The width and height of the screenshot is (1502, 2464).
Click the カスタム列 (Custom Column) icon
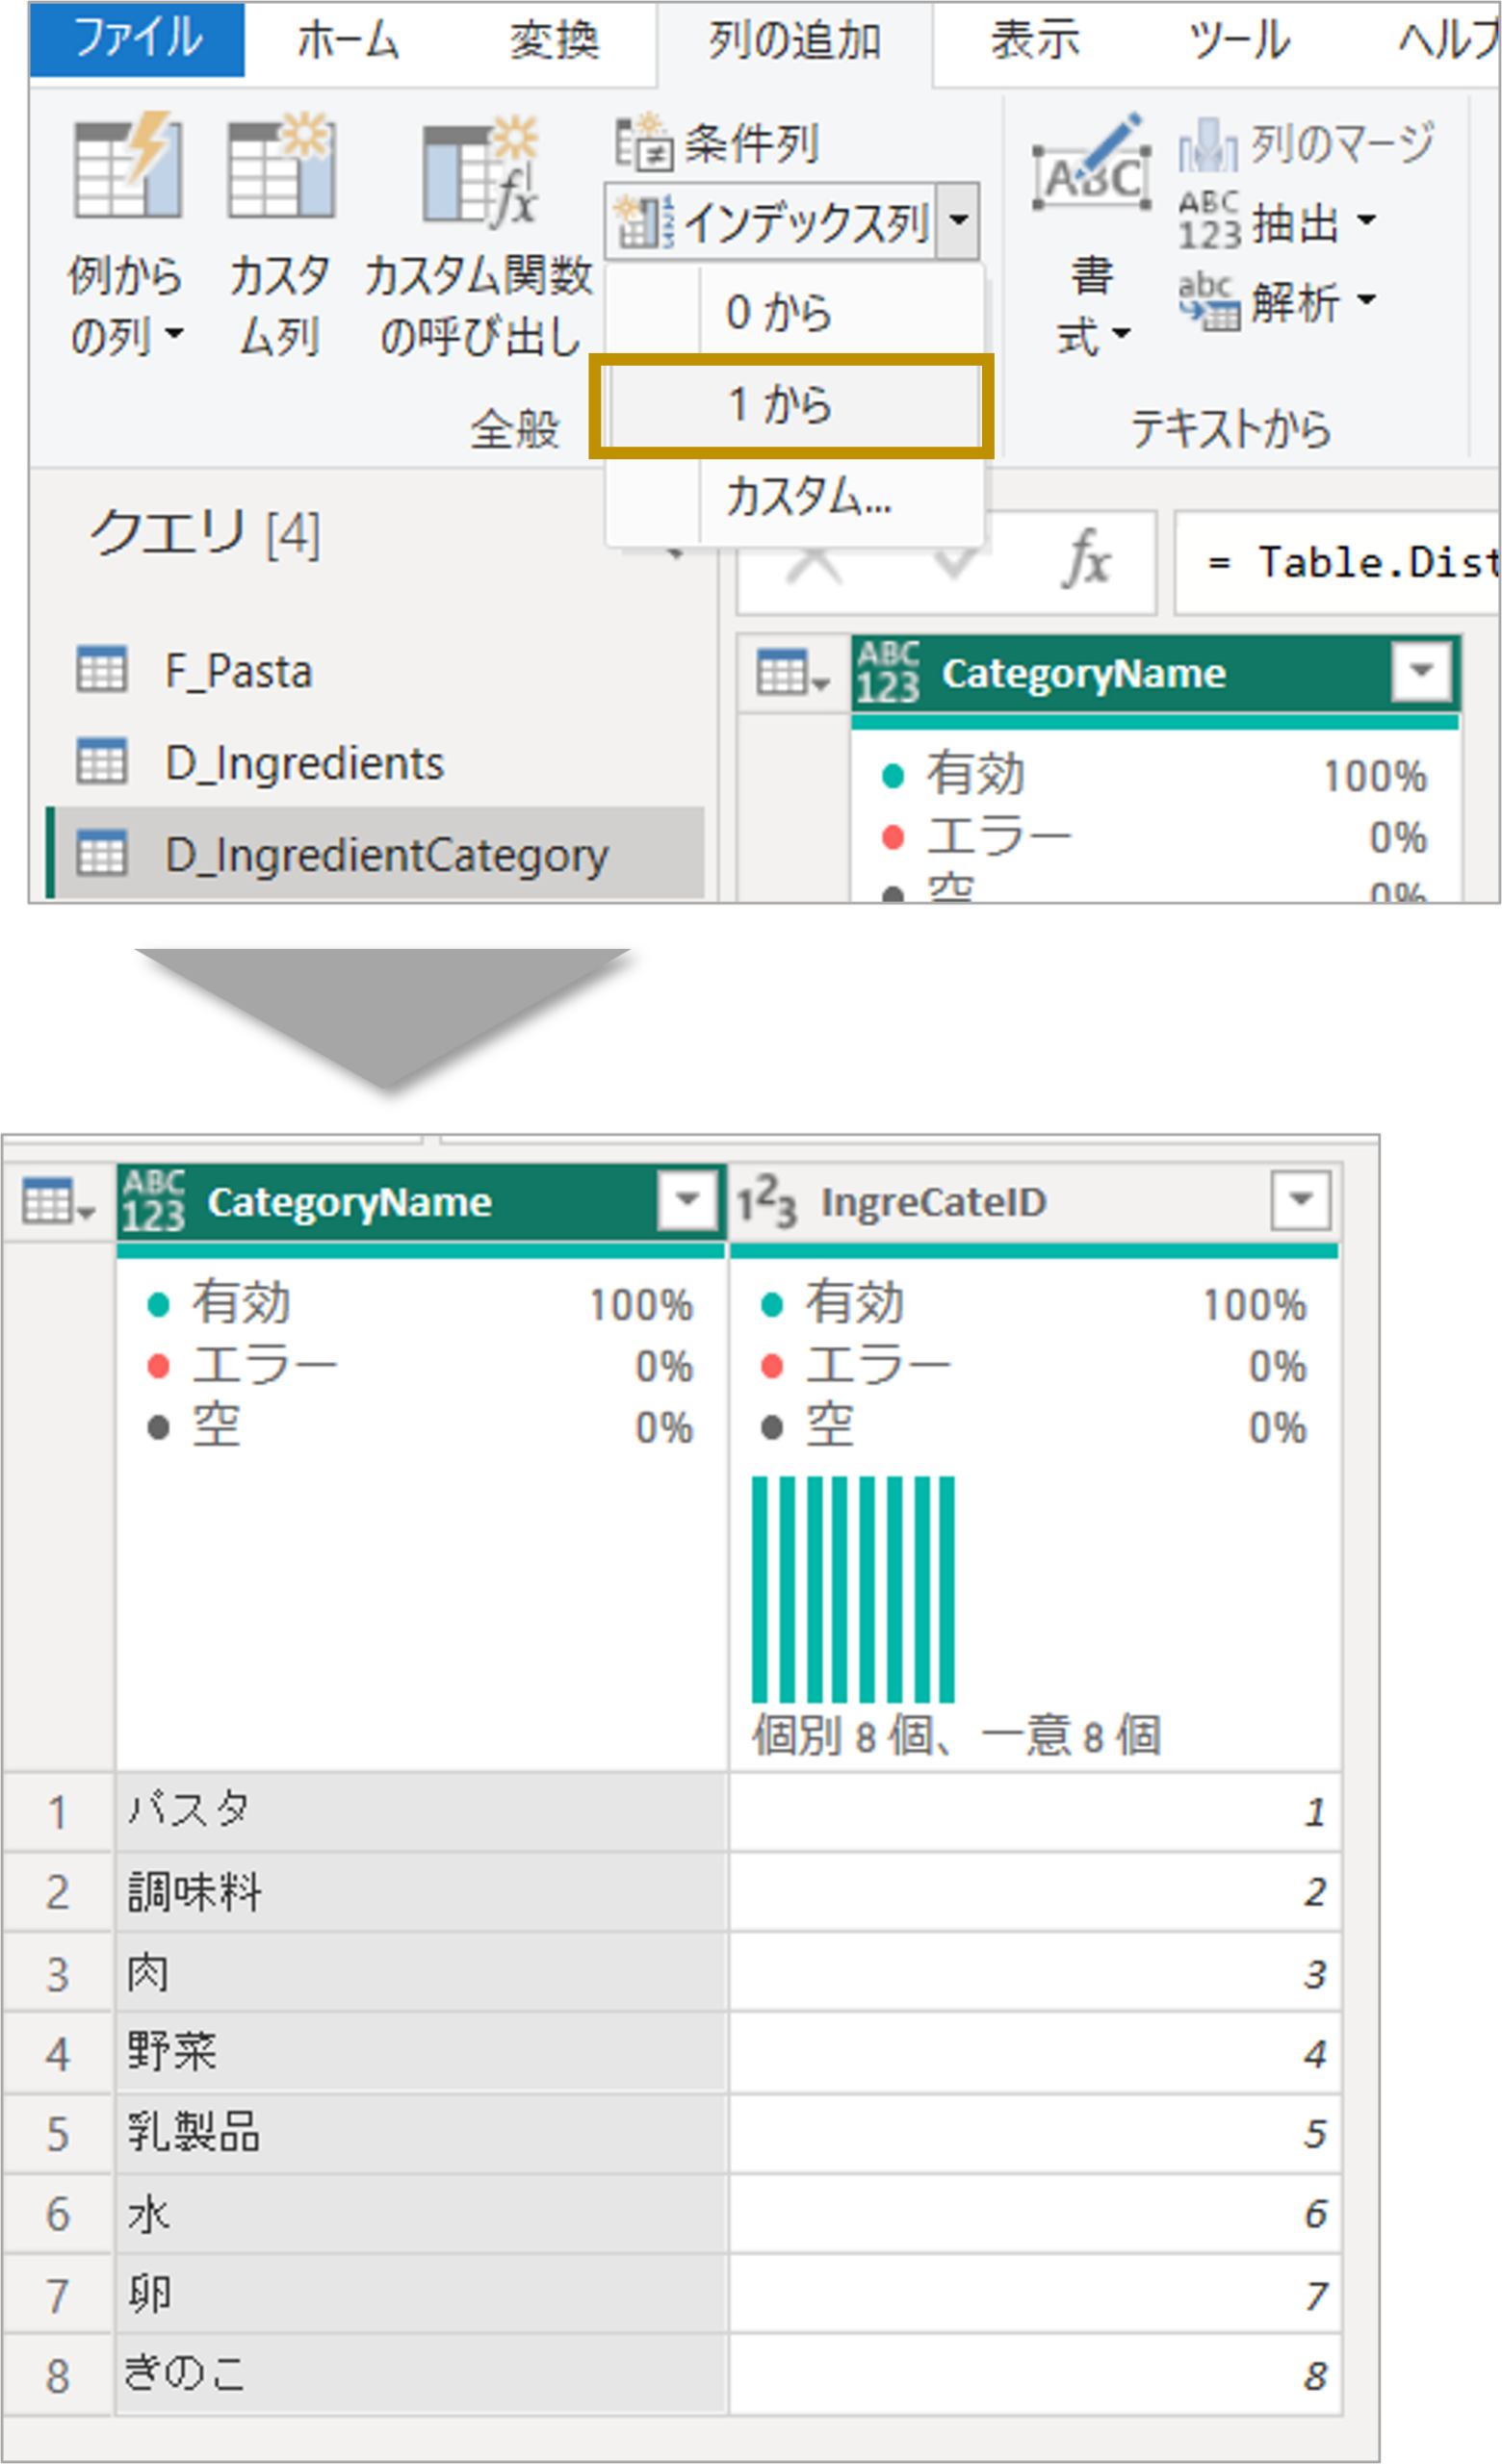pyautogui.click(x=281, y=168)
